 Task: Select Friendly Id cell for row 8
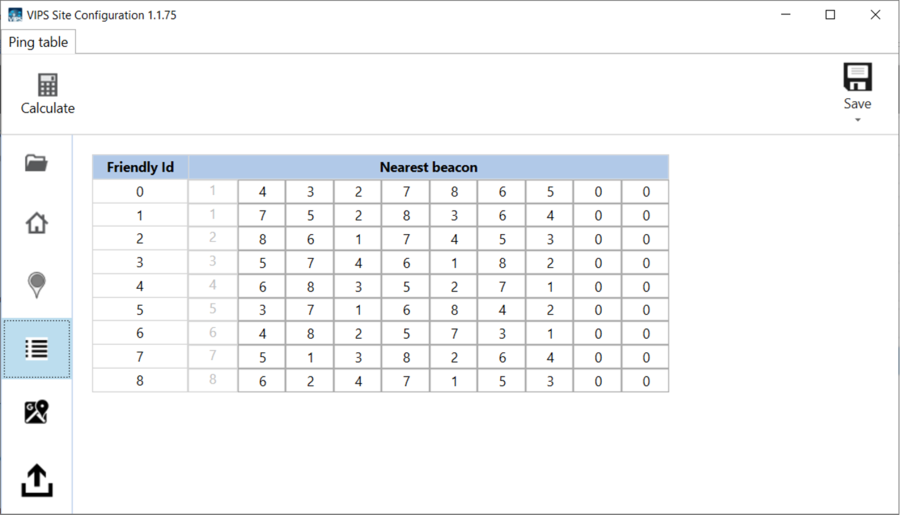(140, 381)
